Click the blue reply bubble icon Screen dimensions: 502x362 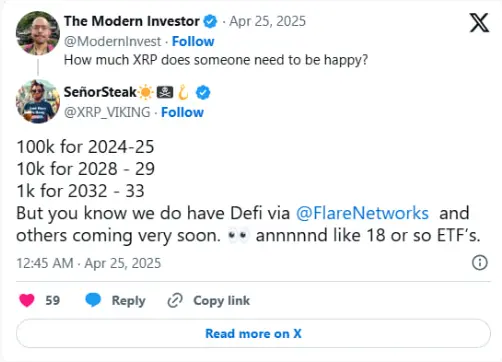pyautogui.click(x=93, y=300)
